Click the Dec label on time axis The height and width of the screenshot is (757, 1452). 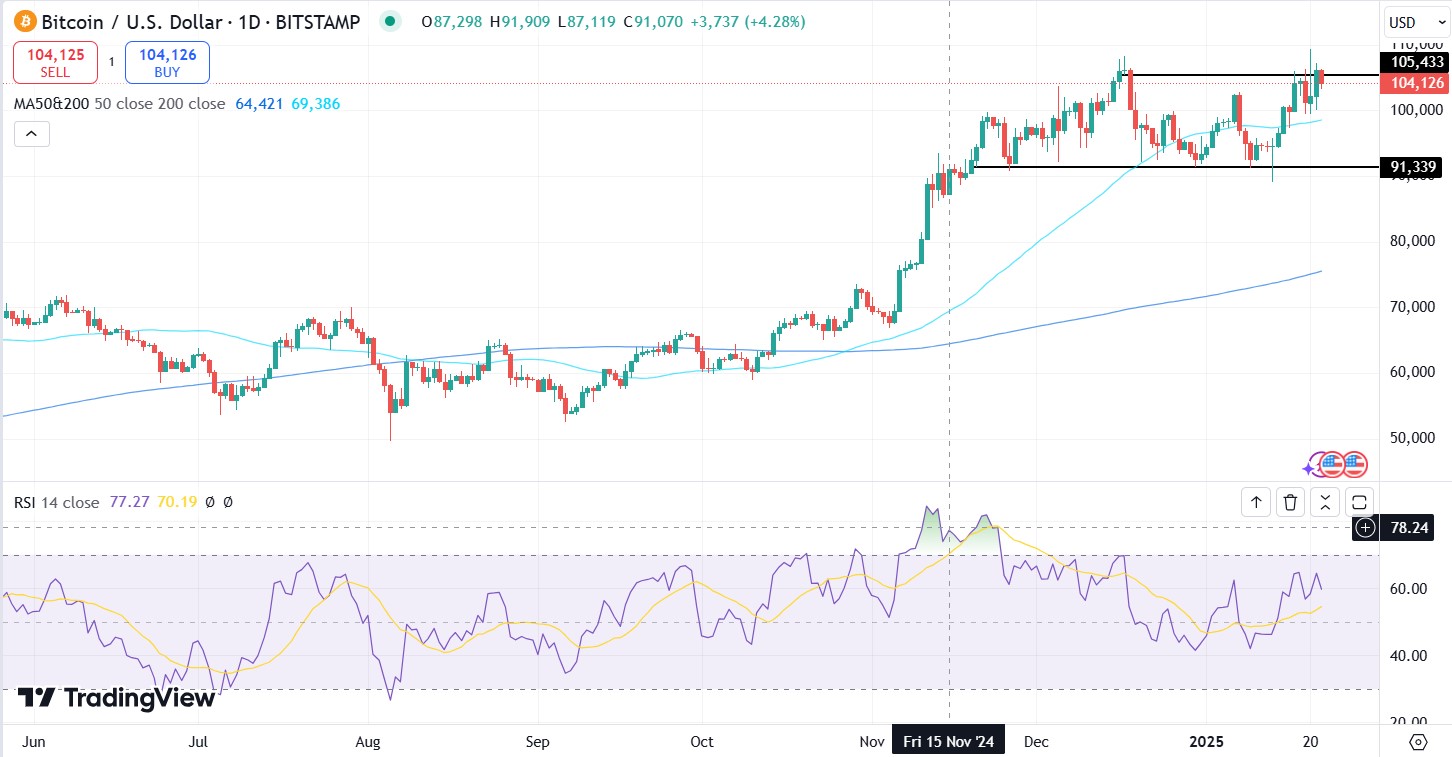(1037, 741)
